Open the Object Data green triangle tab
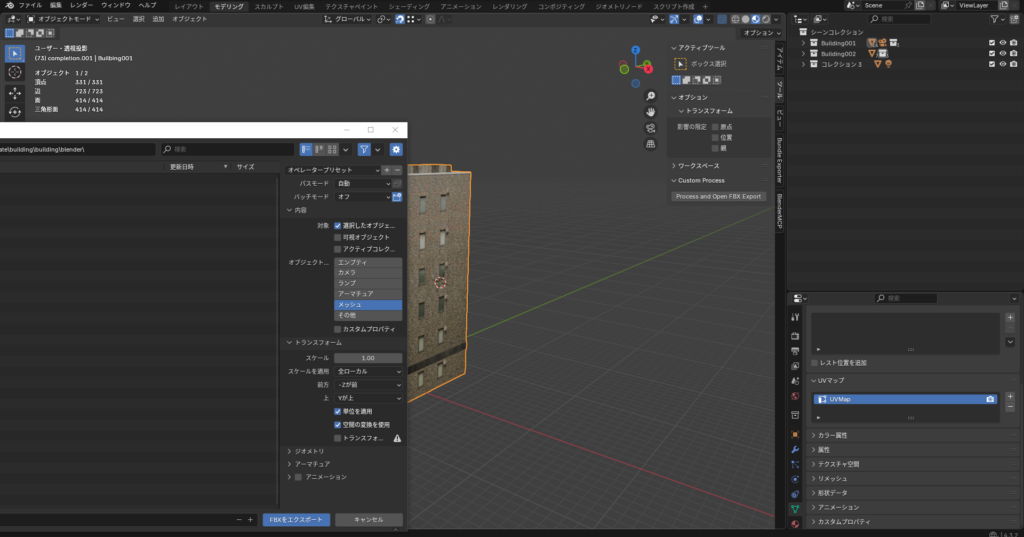This screenshot has height=537, width=1024. 794,508
